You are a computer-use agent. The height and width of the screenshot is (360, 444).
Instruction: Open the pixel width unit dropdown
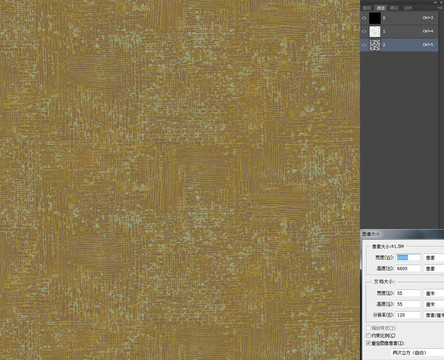pyautogui.click(x=434, y=257)
